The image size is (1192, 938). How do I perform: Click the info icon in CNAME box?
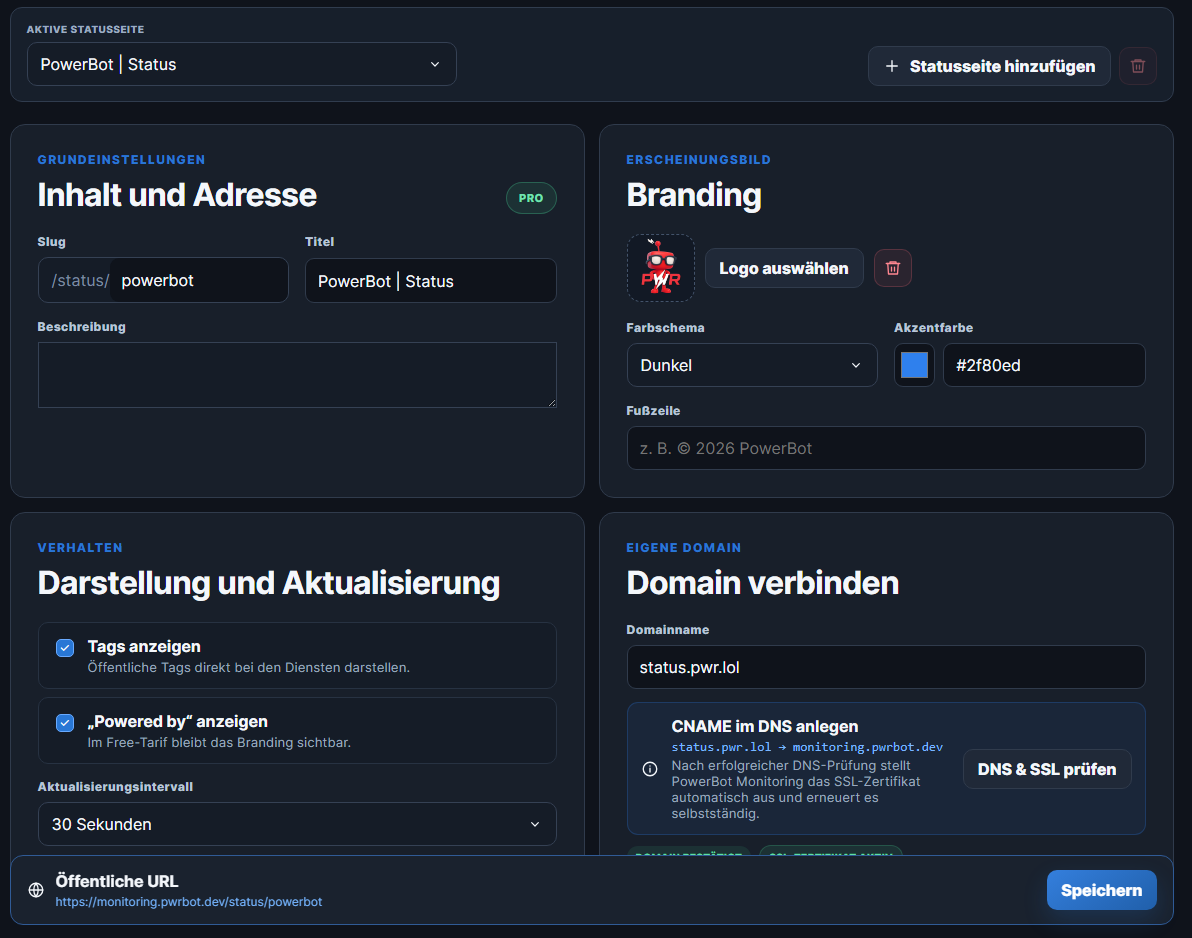pos(650,769)
